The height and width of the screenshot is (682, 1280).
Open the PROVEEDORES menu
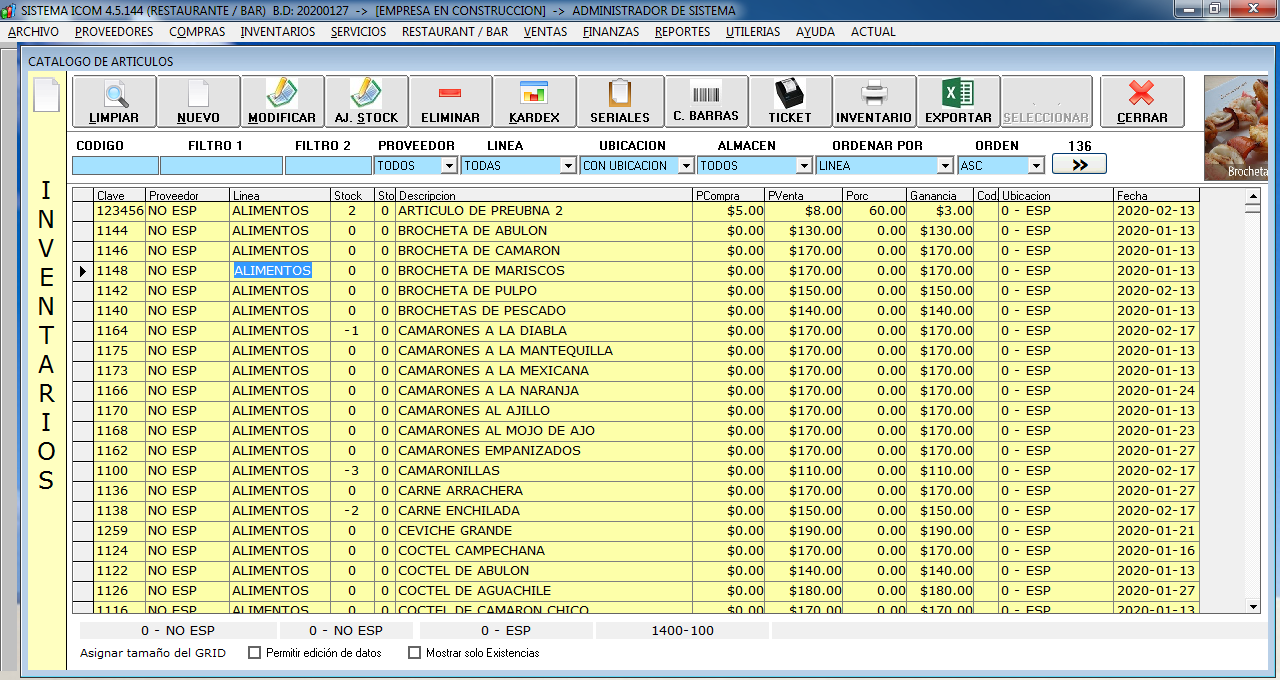pyautogui.click(x=114, y=32)
